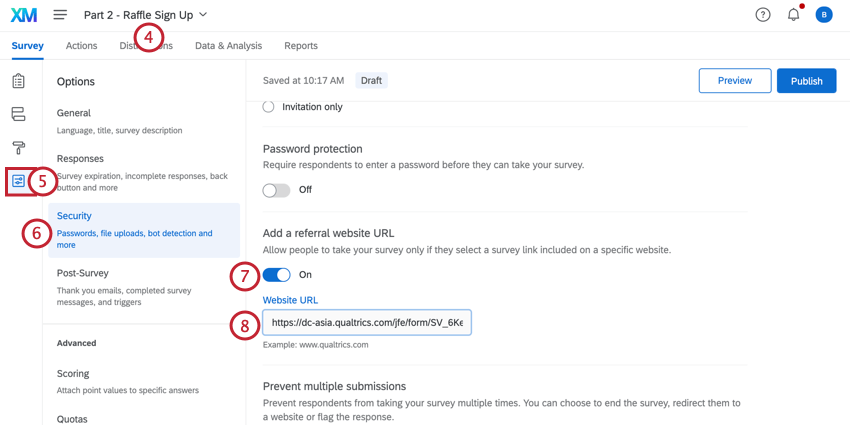Go to the Reports tab
Image resolution: width=850 pixels, height=425 pixels.
(301, 46)
